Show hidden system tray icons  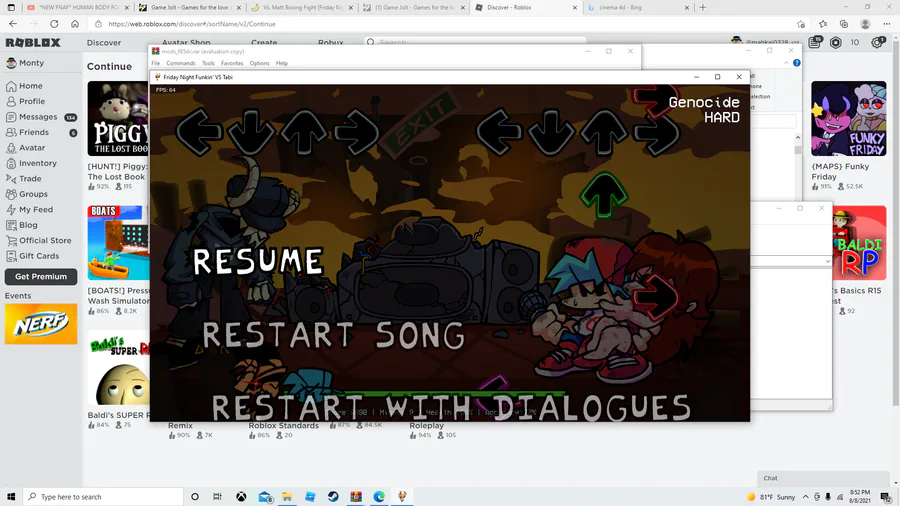(806, 497)
